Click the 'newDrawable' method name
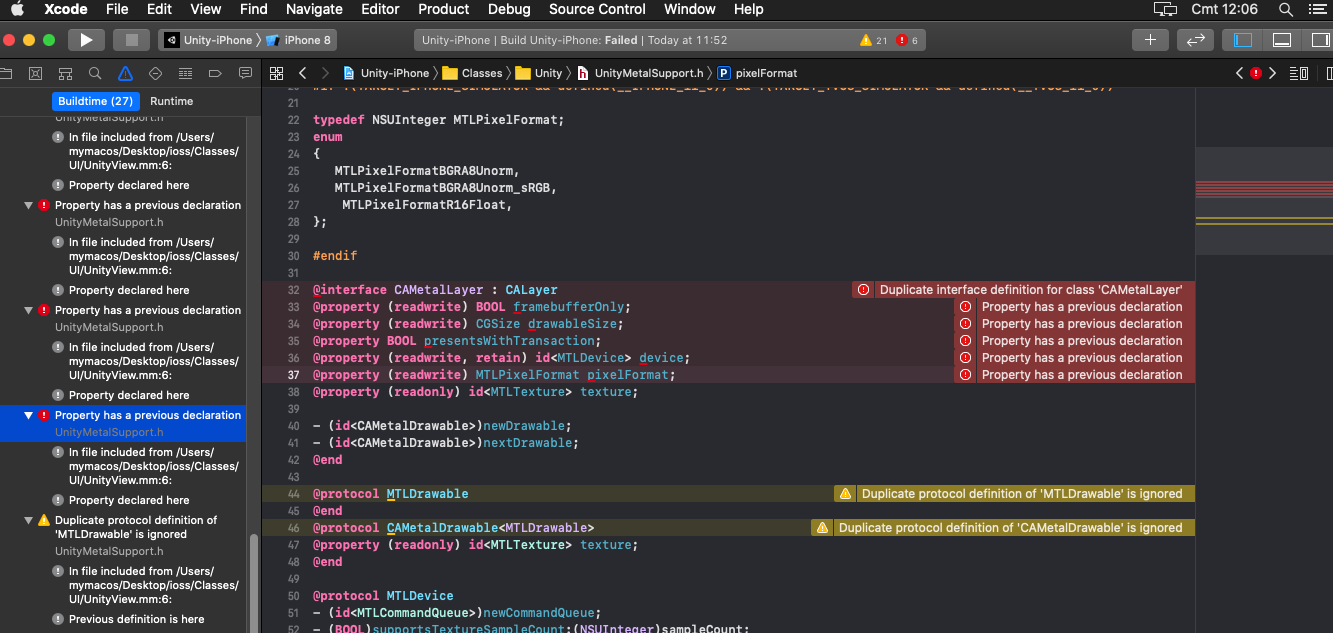This screenshot has height=633, width=1333. click(x=526, y=426)
